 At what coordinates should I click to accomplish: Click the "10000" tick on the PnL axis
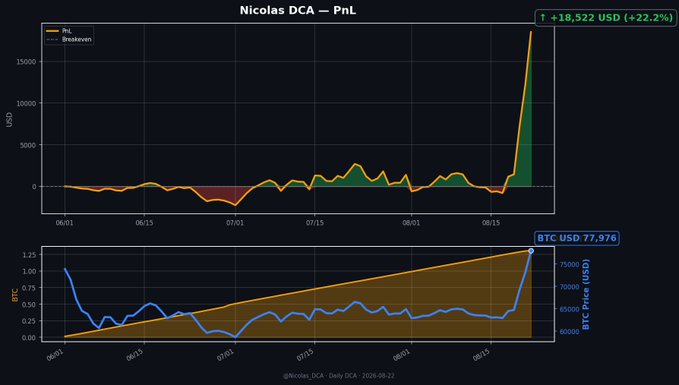click(x=27, y=104)
